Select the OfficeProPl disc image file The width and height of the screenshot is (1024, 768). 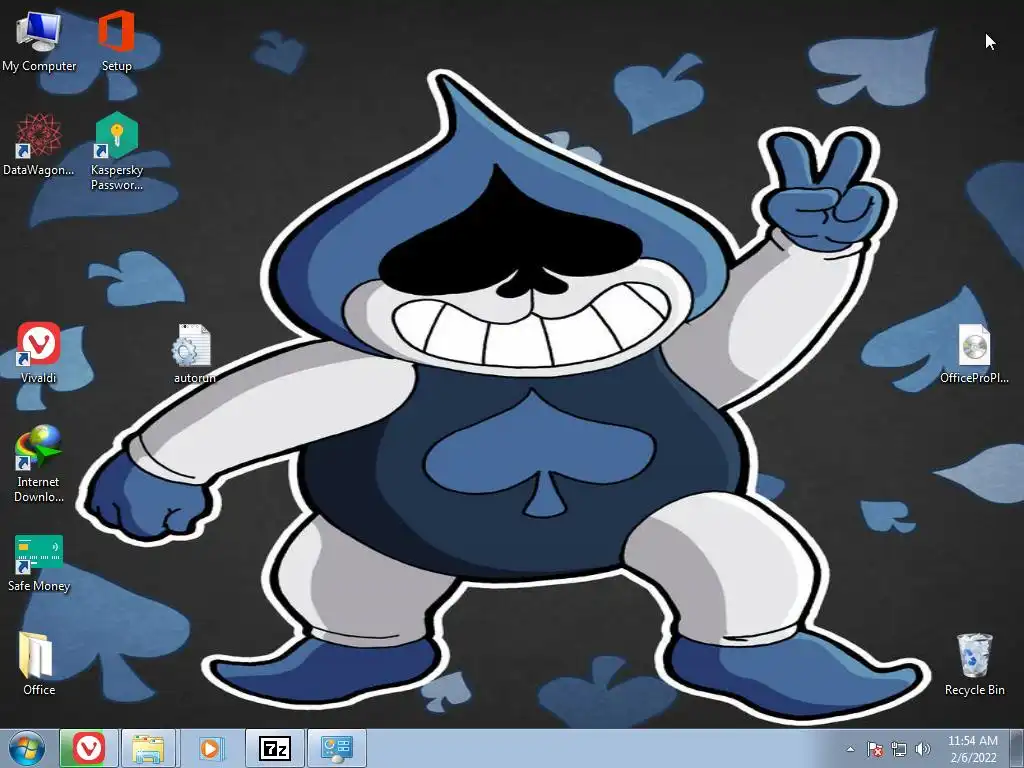point(974,353)
